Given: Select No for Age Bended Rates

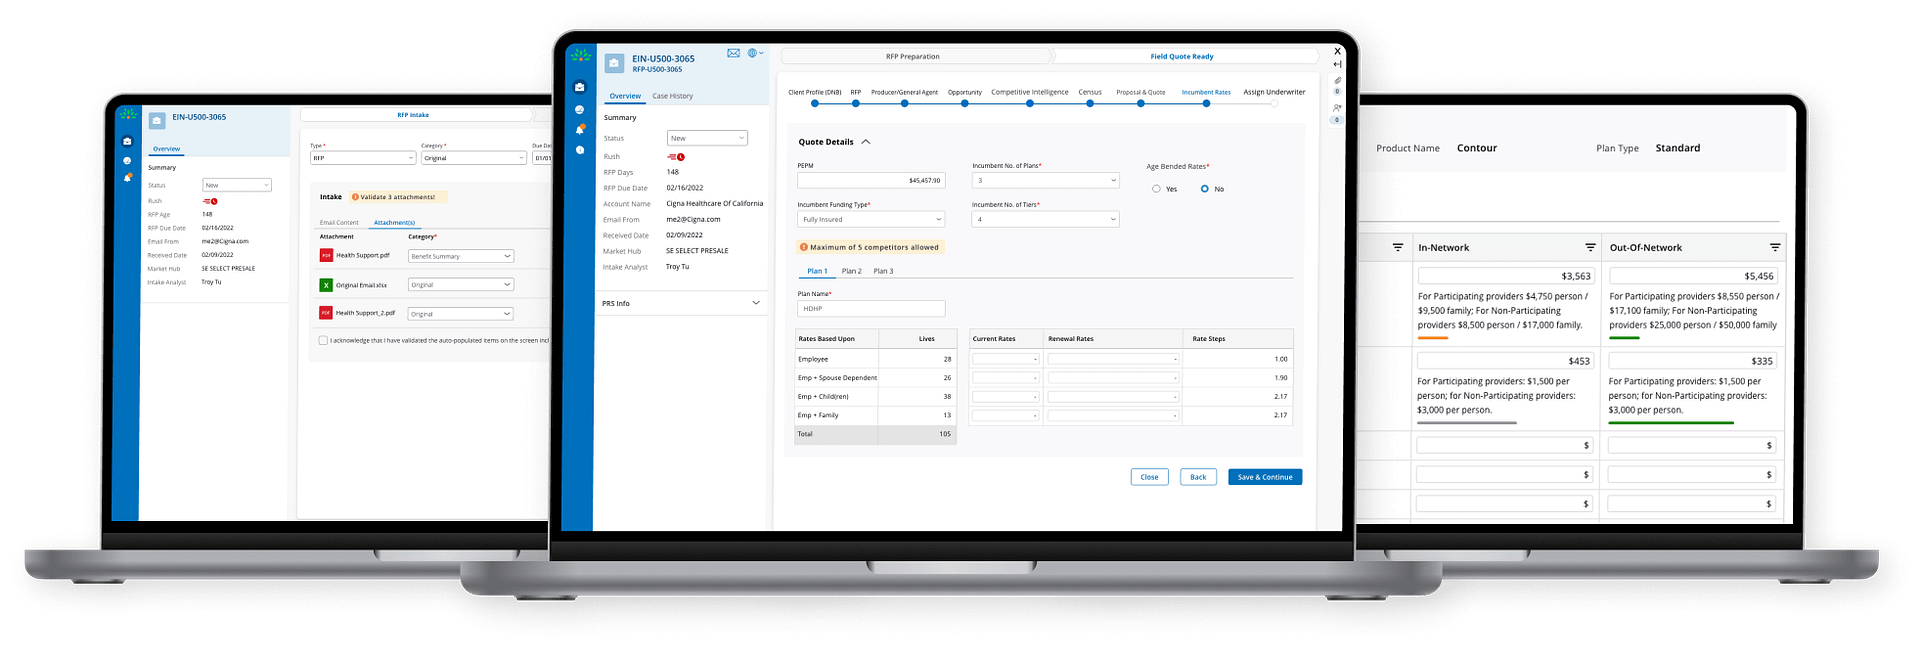Looking at the screenshot, I should click(x=1204, y=189).
